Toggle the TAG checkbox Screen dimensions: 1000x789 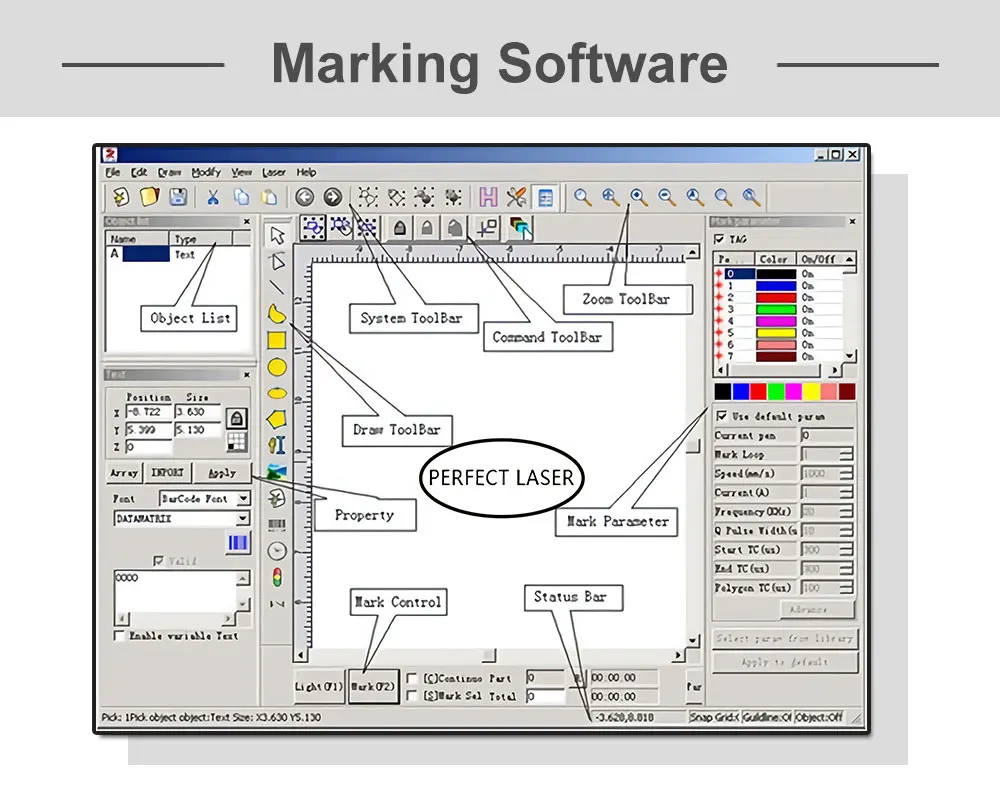719,239
